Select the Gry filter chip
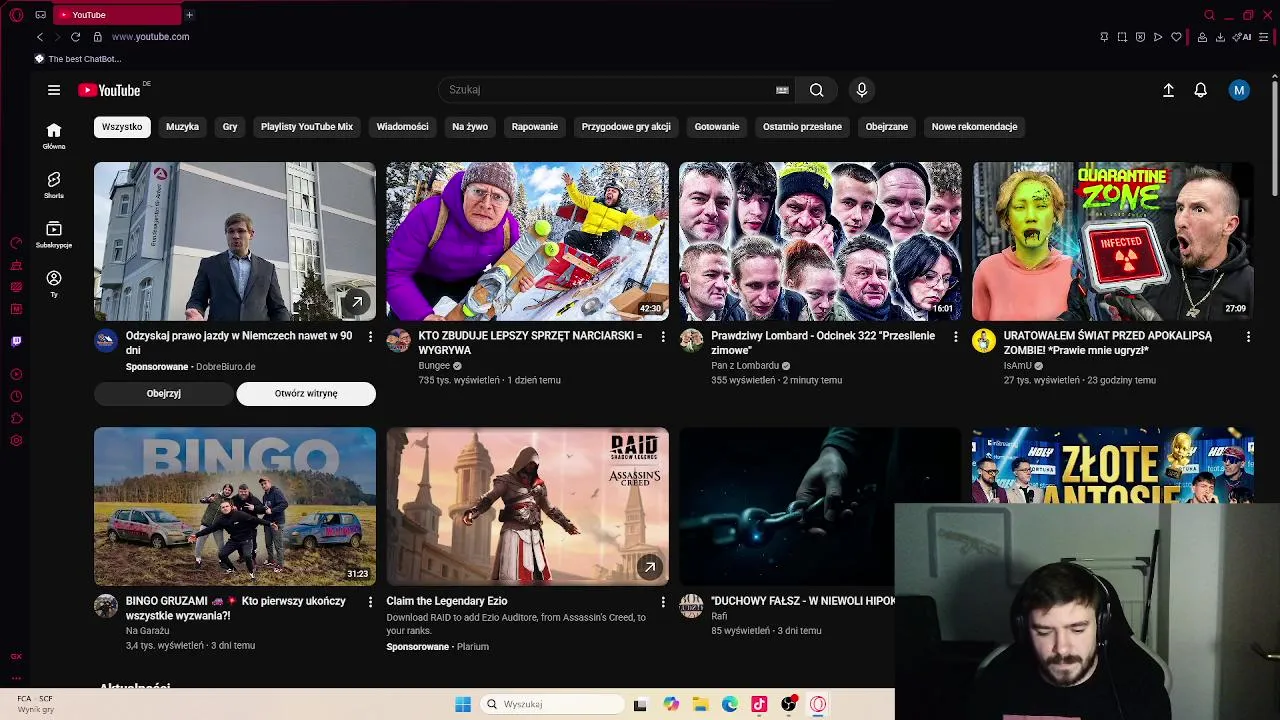This screenshot has height=720, width=1280. point(230,127)
